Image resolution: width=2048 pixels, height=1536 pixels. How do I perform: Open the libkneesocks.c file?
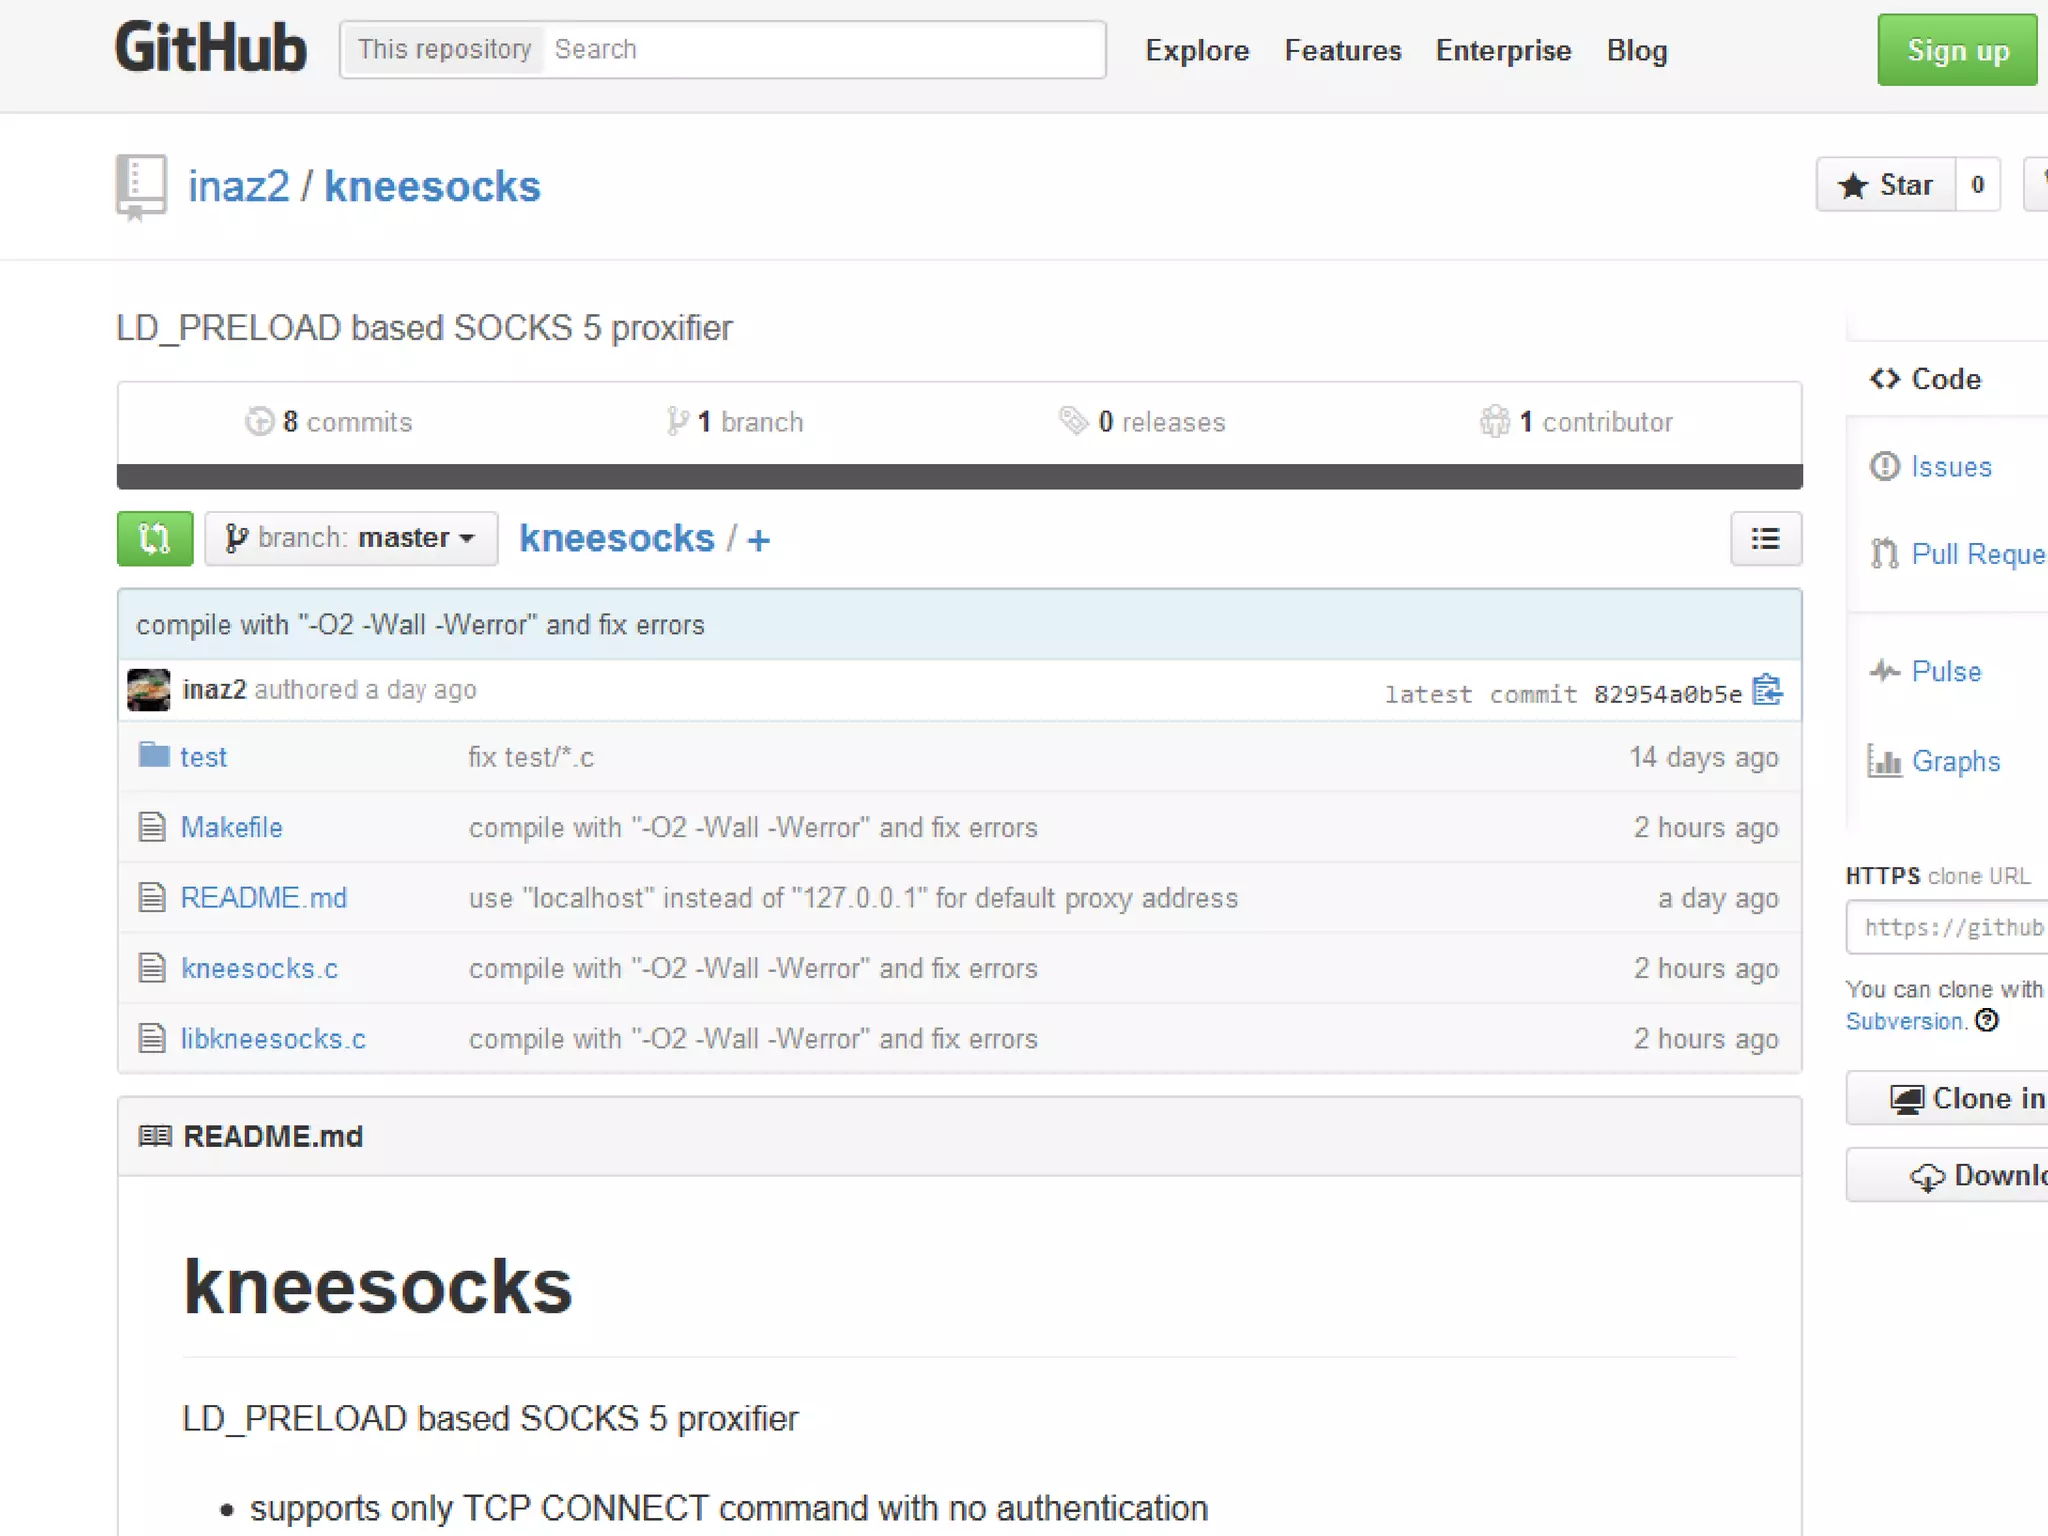[273, 1039]
